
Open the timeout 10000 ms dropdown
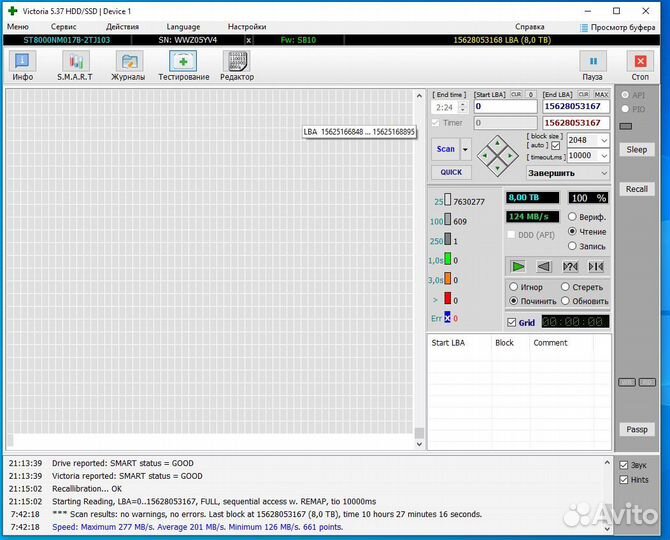[604, 156]
